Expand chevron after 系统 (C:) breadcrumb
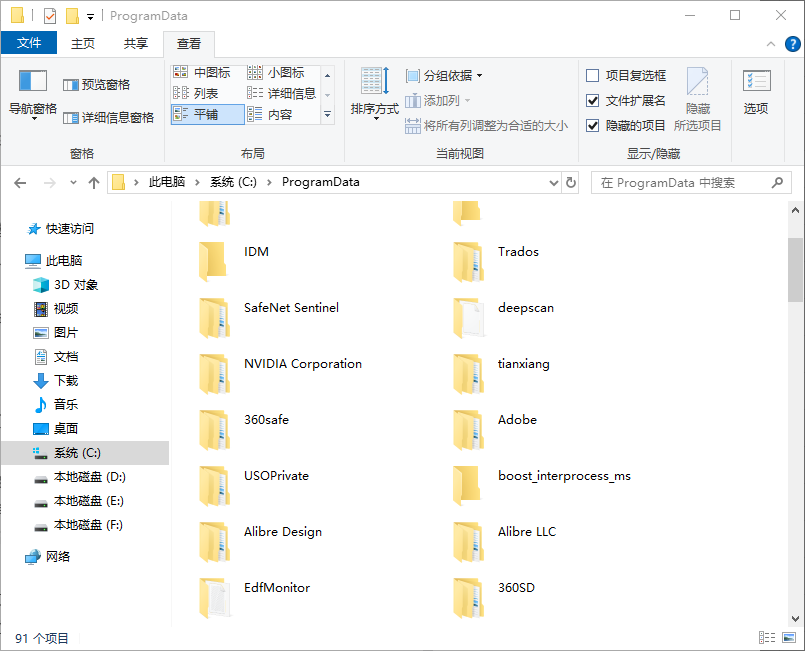This screenshot has width=805, height=651. click(269, 183)
